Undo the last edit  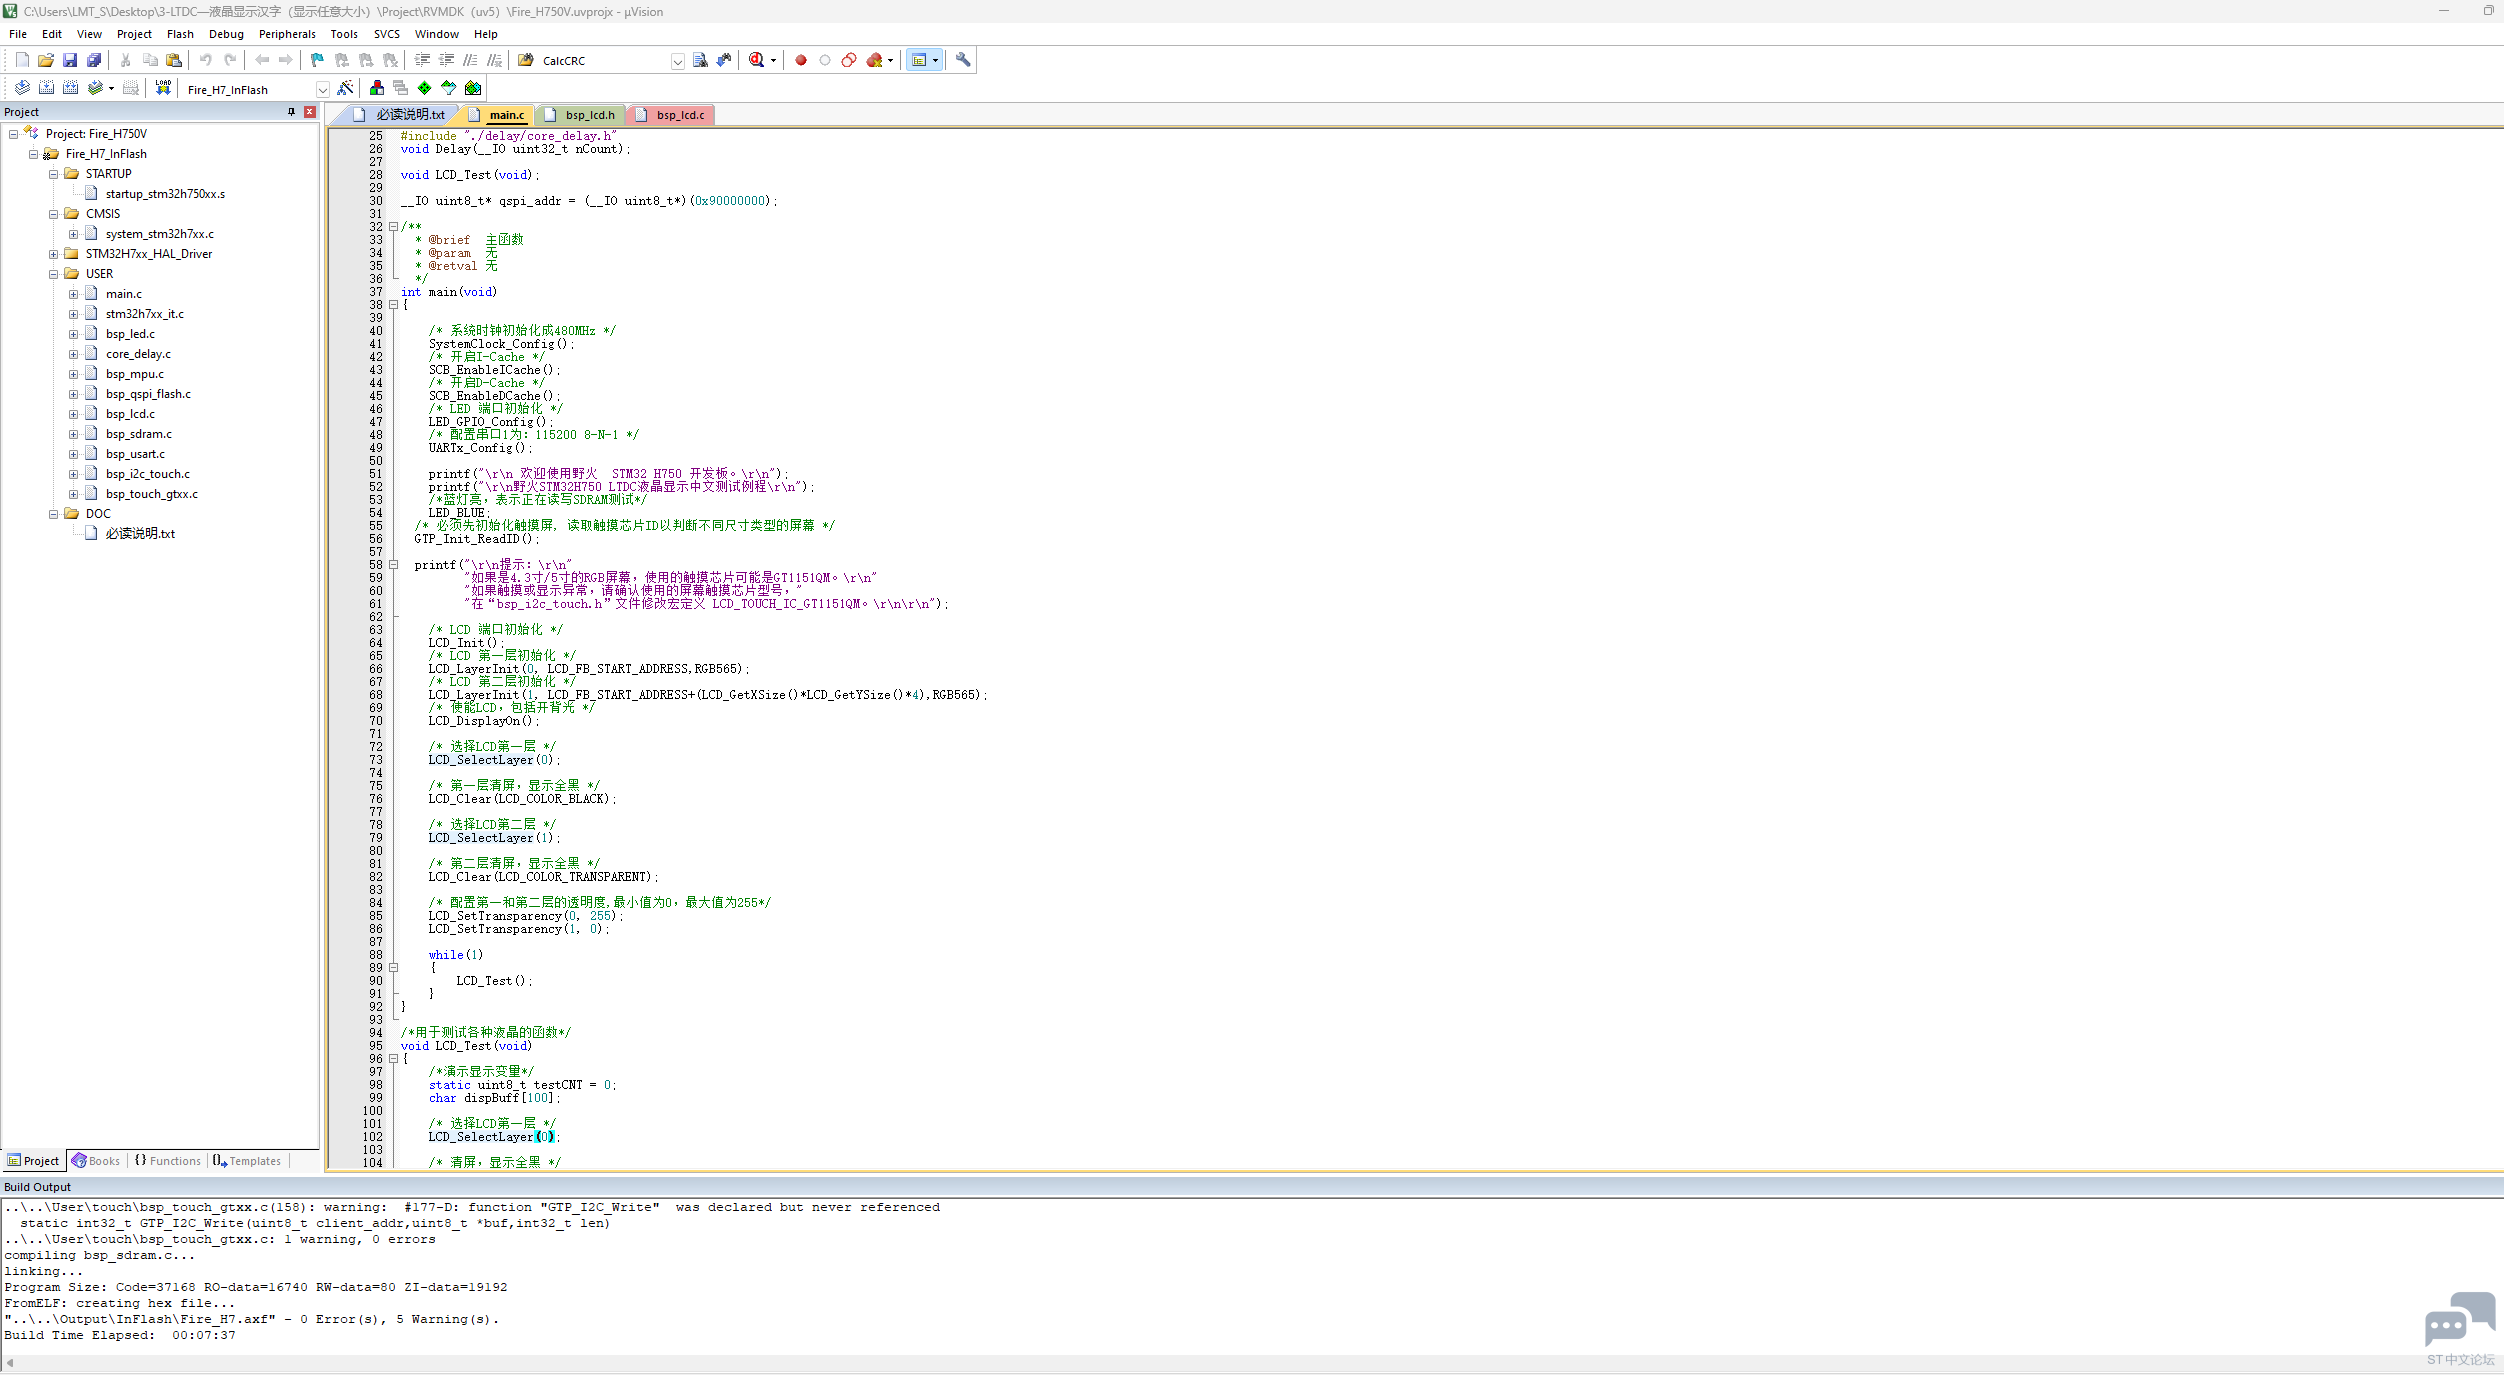coord(206,60)
